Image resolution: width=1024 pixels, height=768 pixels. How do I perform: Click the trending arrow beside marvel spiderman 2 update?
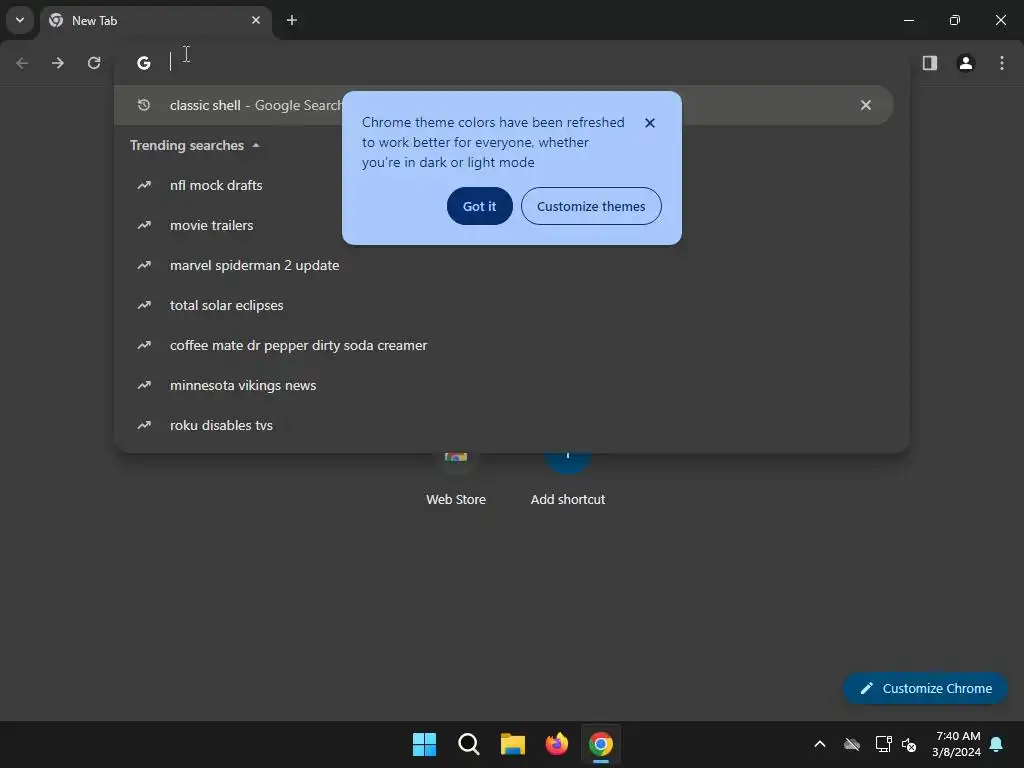[x=144, y=265]
